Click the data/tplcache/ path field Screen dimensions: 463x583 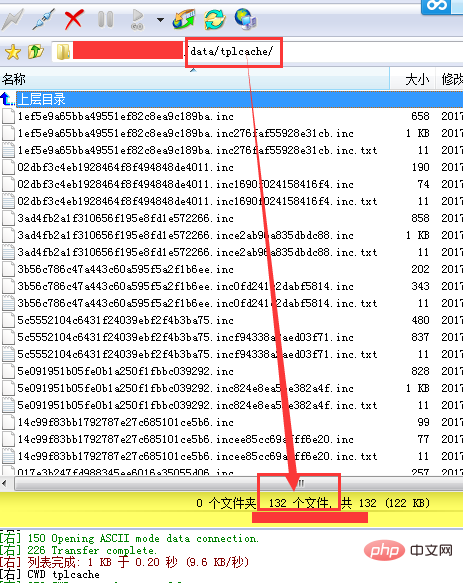[x=257, y=51]
